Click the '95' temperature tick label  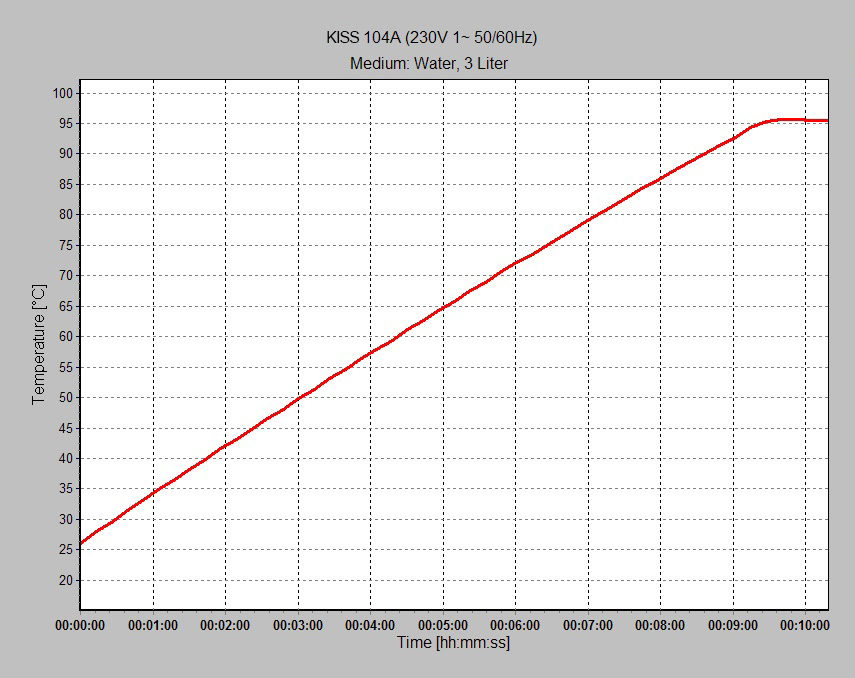click(x=65, y=124)
